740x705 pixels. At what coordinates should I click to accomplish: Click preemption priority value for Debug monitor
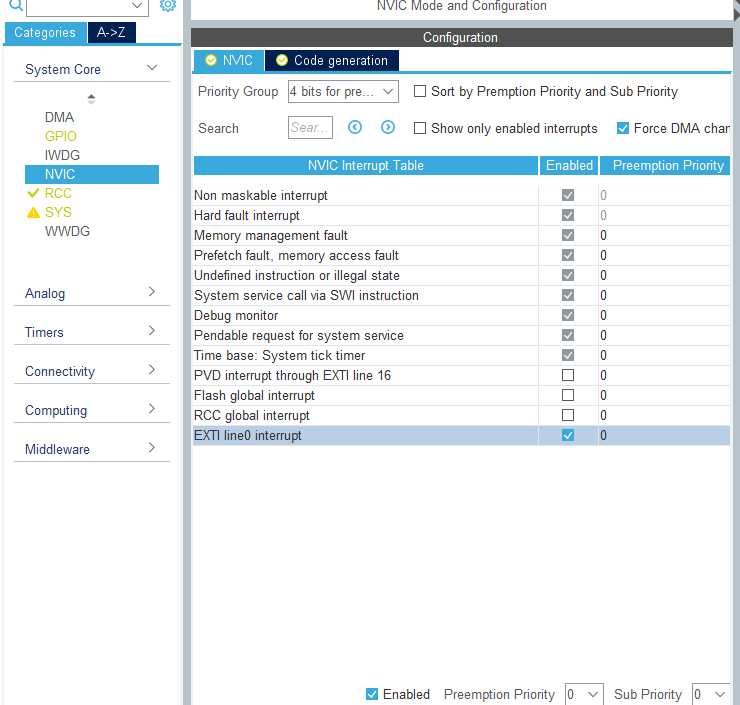click(x=604, y=315)
